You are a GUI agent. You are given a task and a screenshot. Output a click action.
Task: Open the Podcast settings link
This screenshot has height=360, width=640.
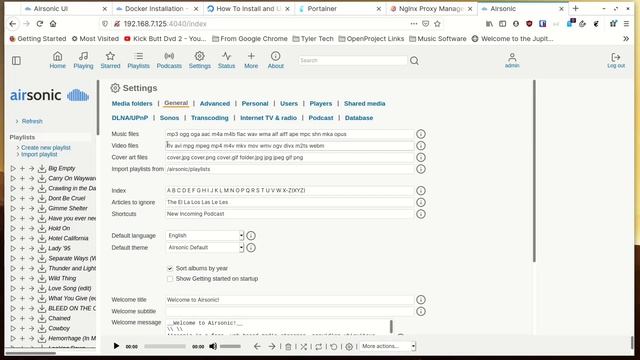[321, 118]
